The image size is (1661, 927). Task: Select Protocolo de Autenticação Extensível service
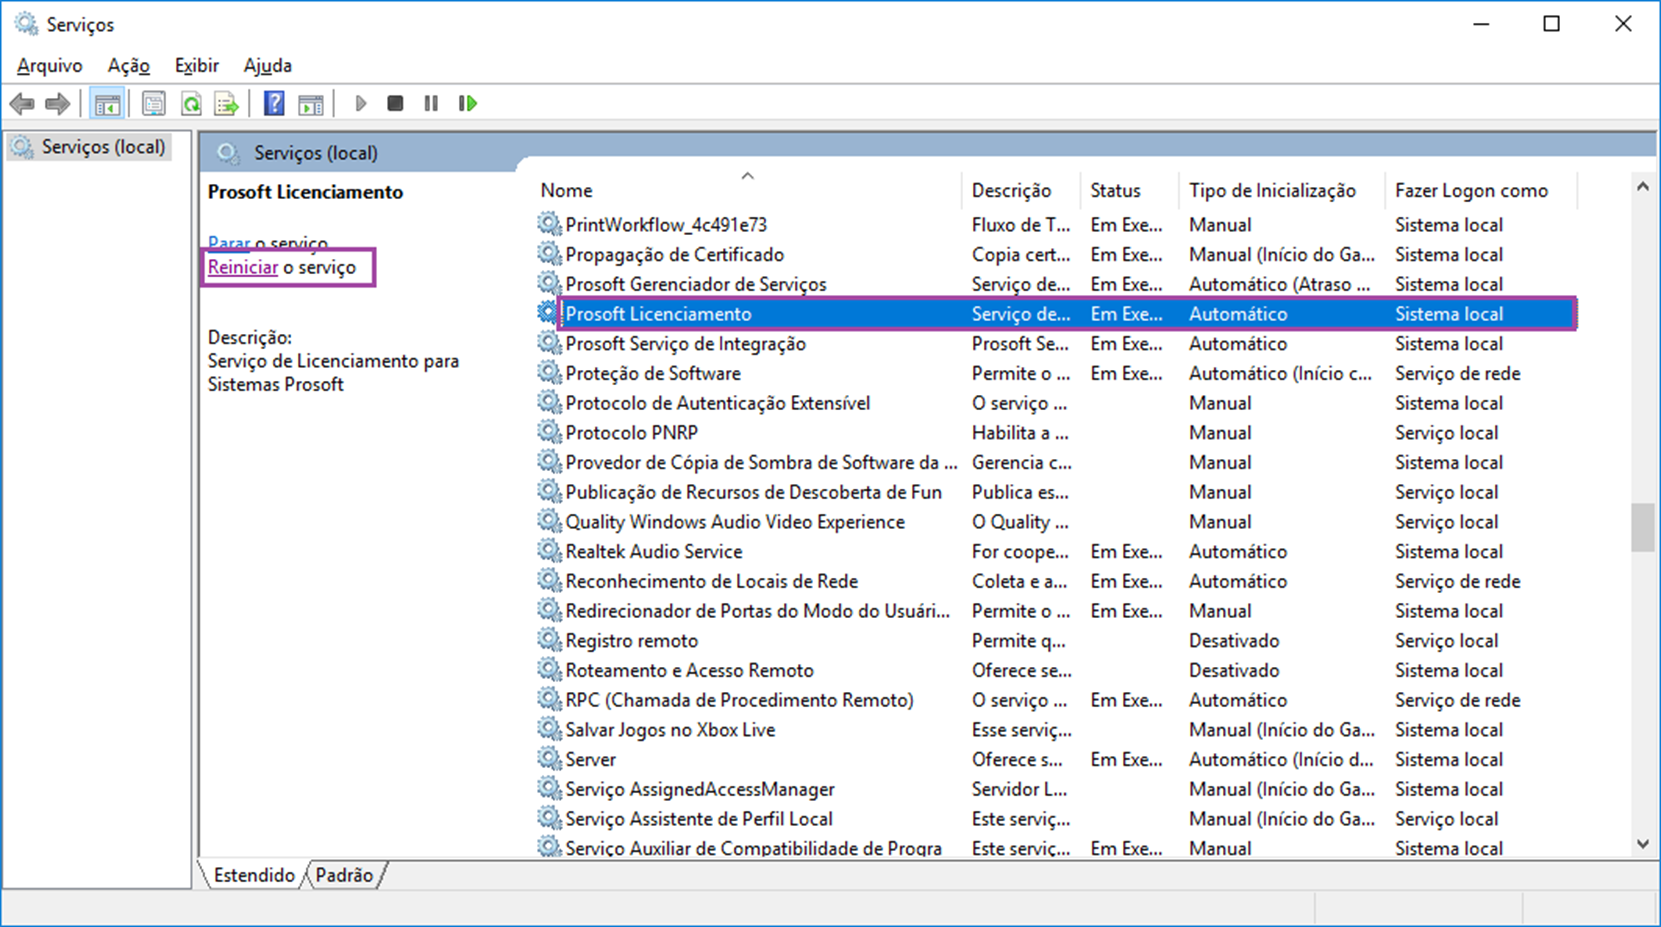pyautogui.click(x=1056, y=403)
